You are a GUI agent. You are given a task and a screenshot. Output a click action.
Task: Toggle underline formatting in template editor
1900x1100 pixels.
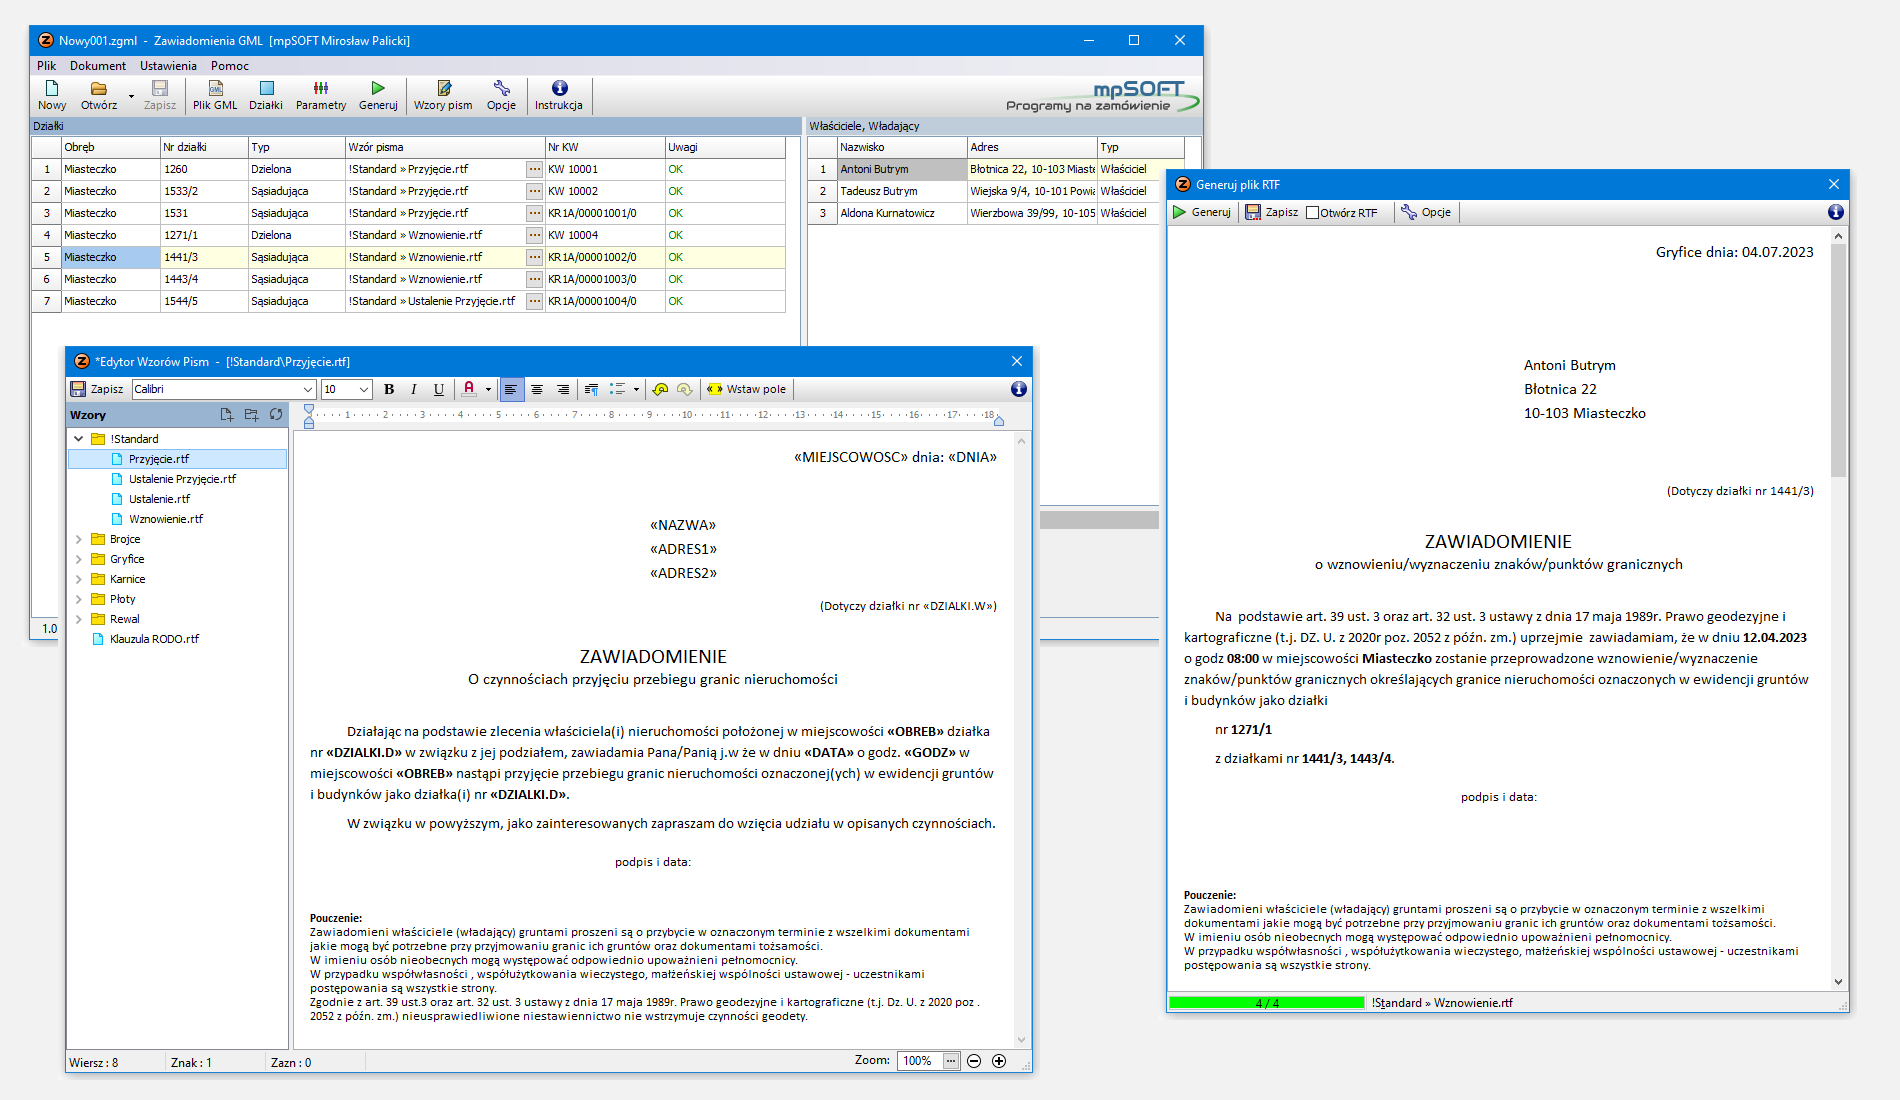click(x=438, y=389)
